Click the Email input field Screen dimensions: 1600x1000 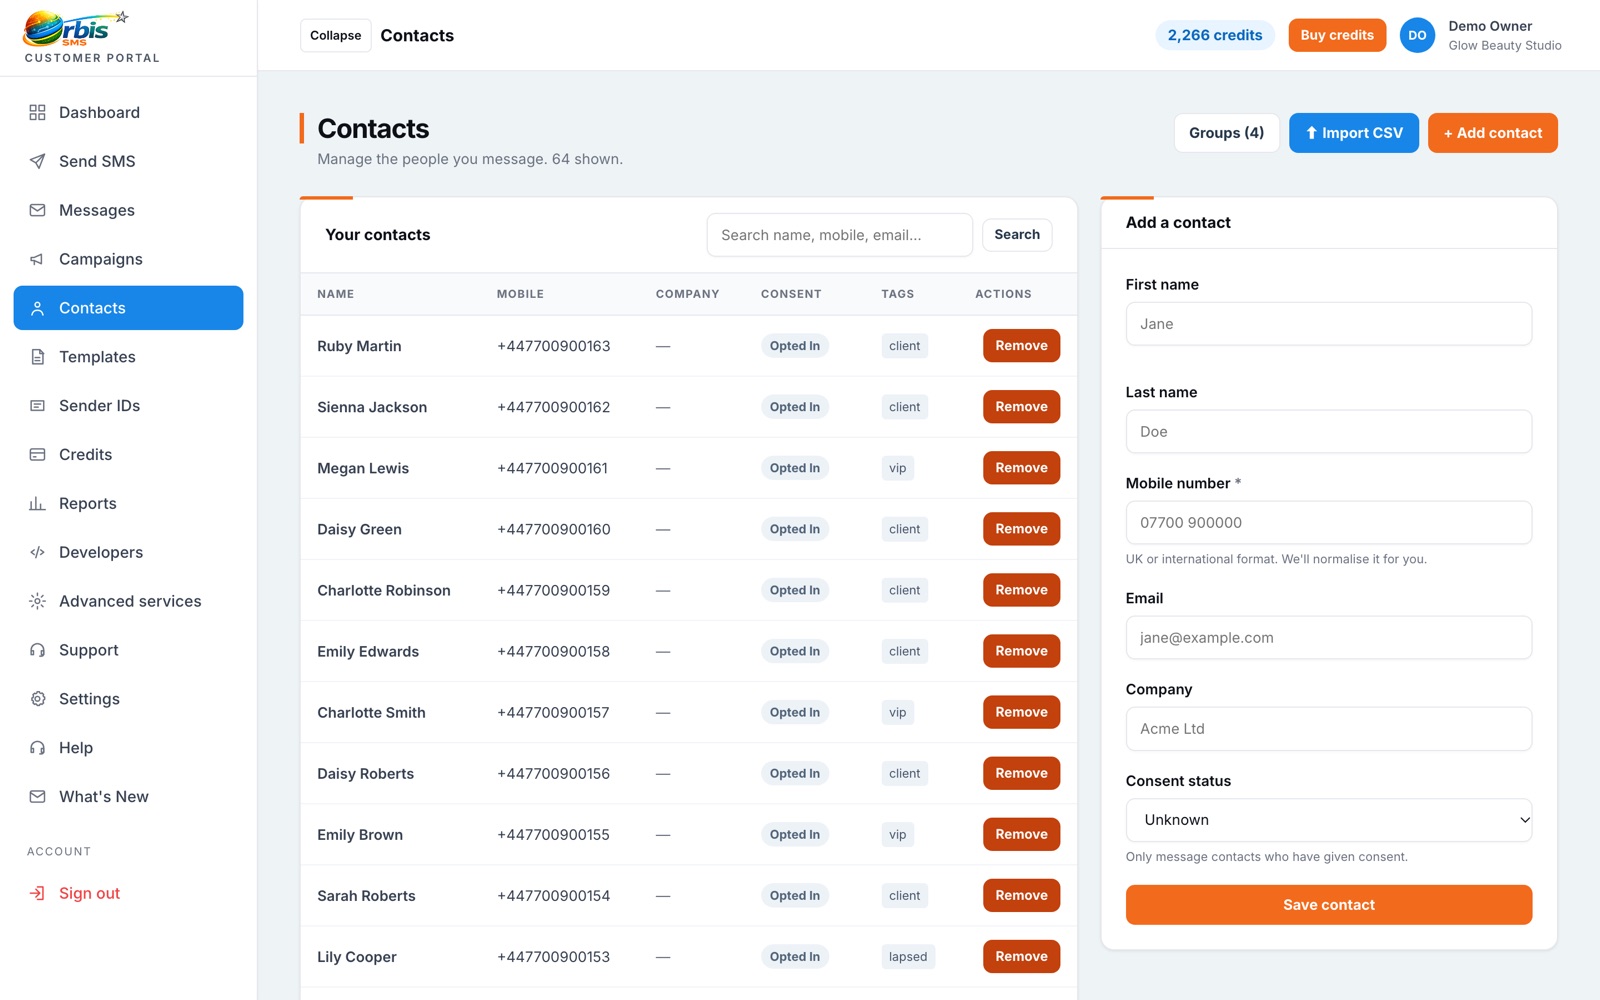(1329, 638)
